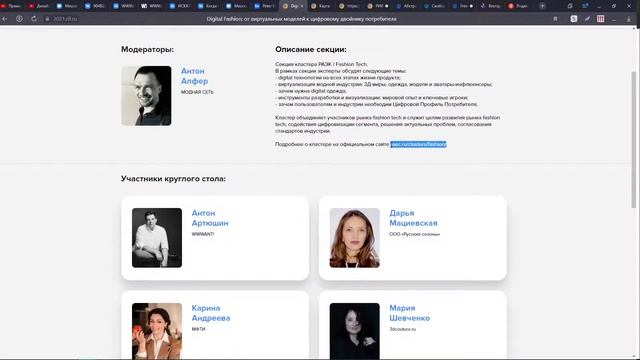Click the page vertical scrollbar thumb

[634, 140]
